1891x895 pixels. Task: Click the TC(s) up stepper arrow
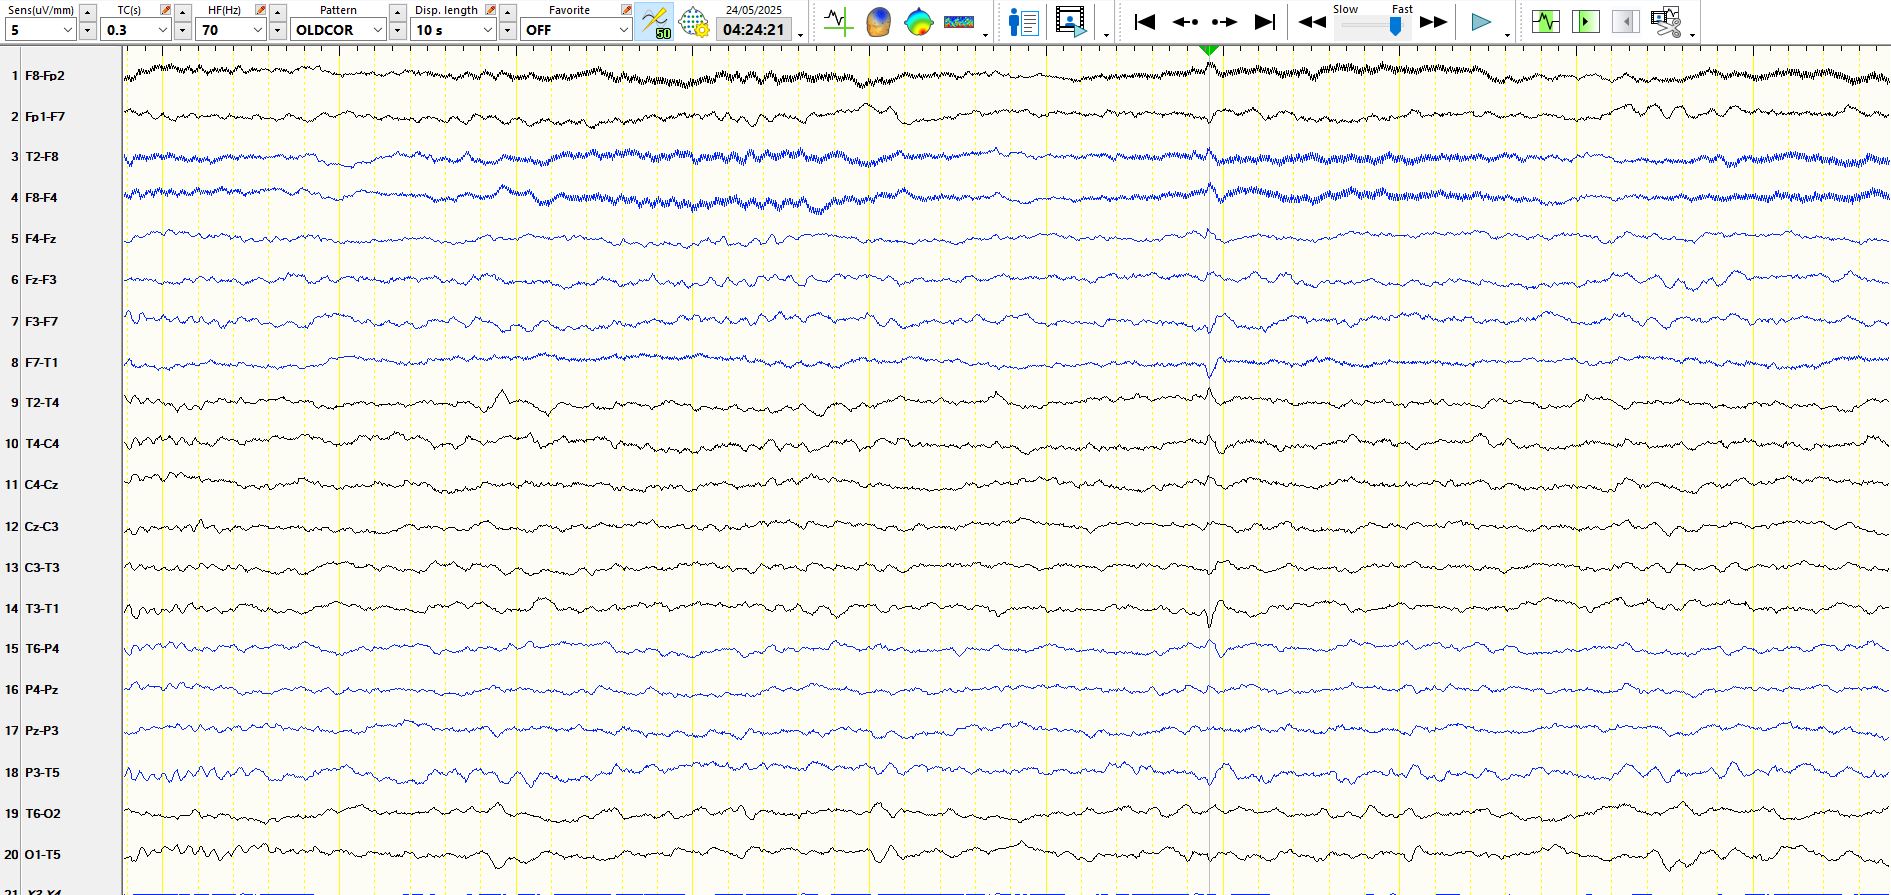[183, 12]
